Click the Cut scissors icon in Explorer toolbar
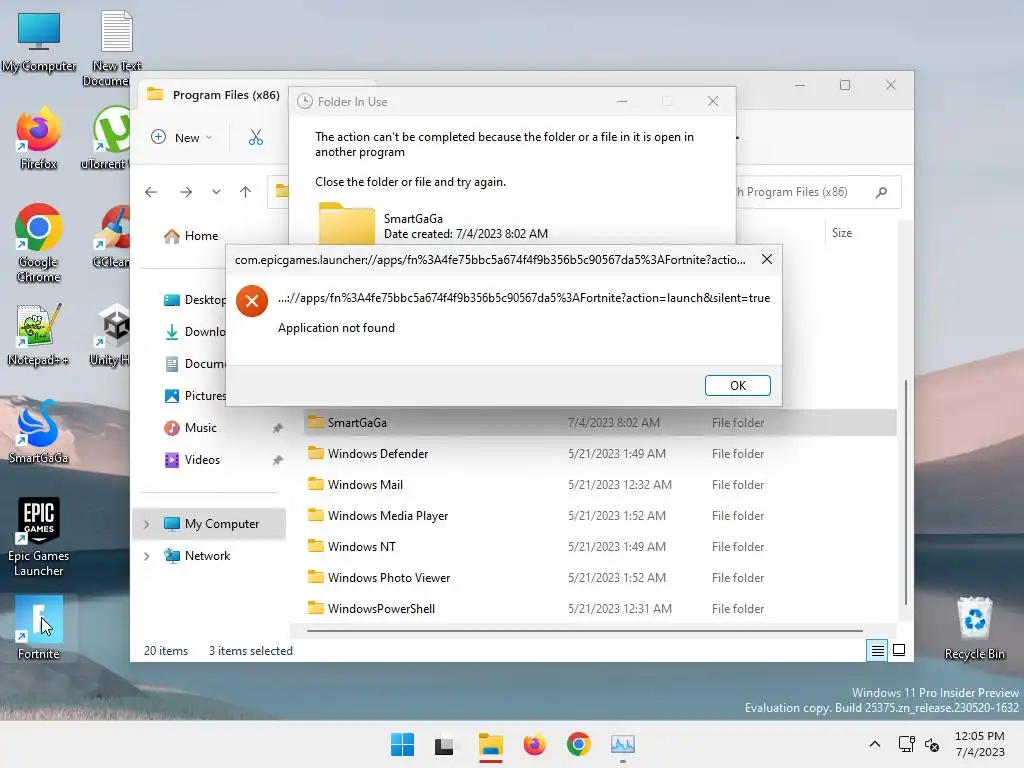Image resolution: width=1024 pixels, height=768 pixels. click(255, 137)
